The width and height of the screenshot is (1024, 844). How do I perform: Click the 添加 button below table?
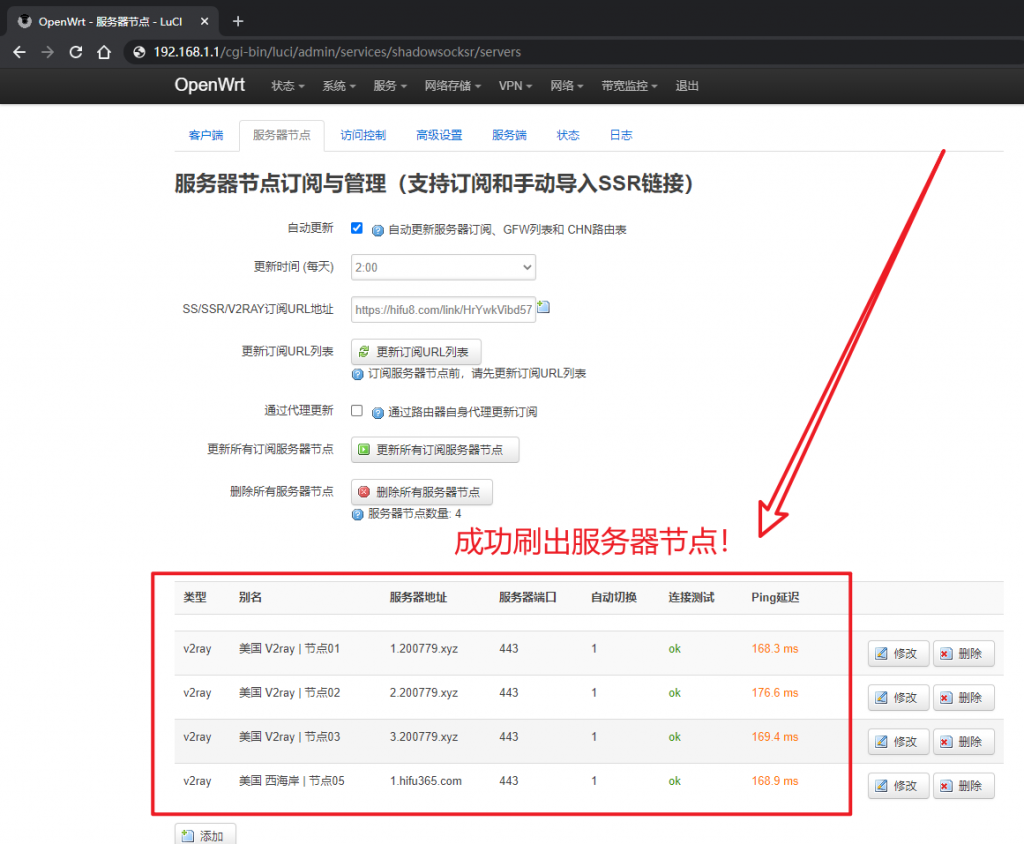click(205, 836)
